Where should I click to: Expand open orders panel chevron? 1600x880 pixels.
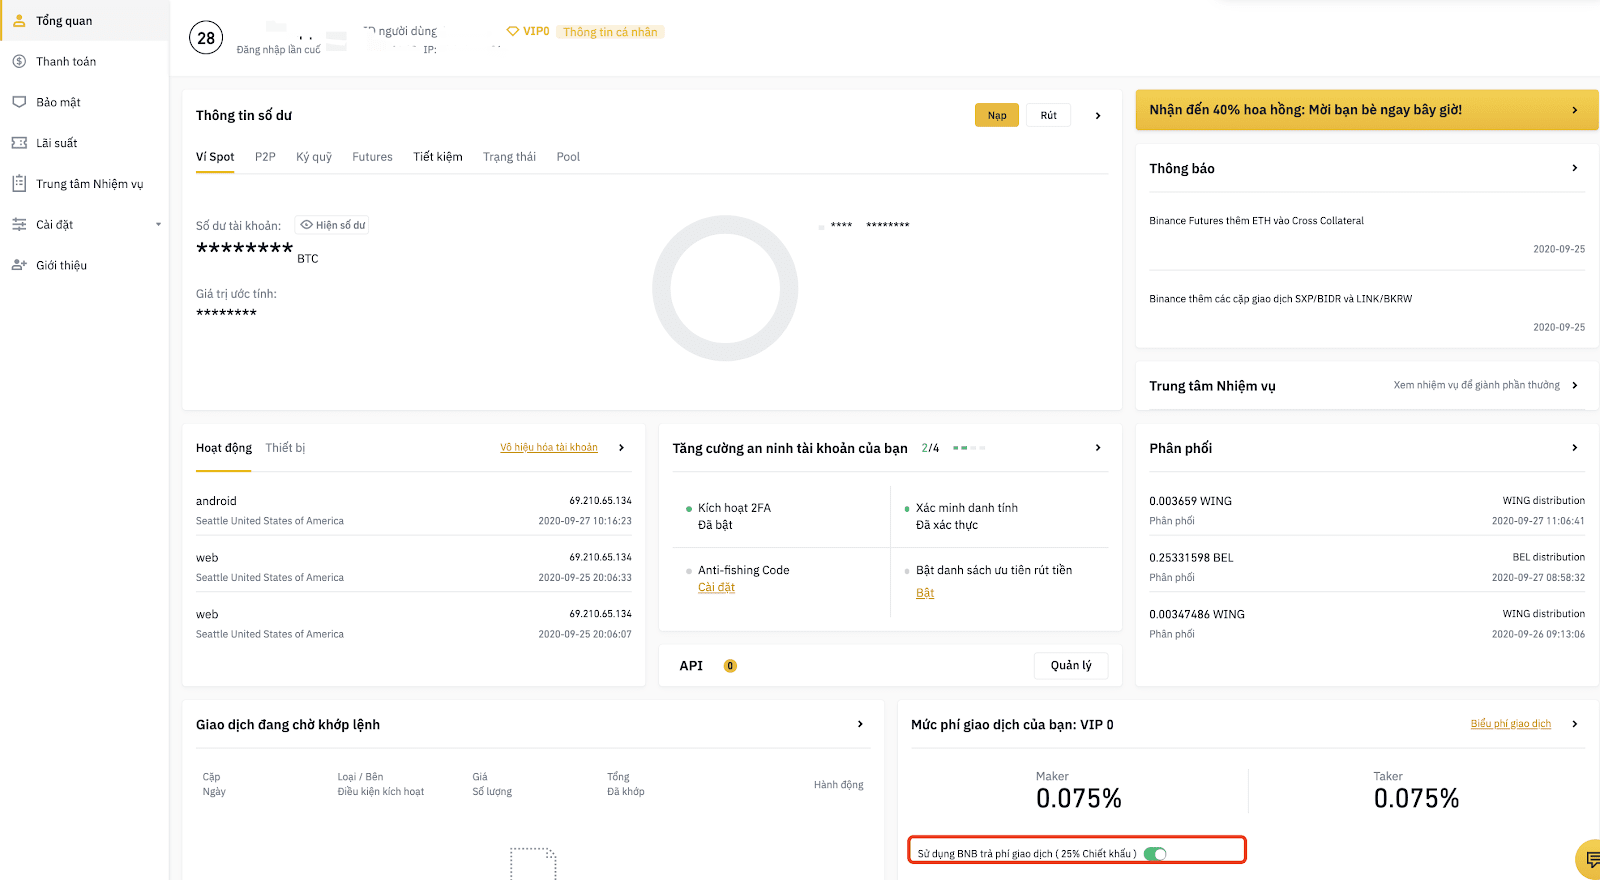click(860, 724)
